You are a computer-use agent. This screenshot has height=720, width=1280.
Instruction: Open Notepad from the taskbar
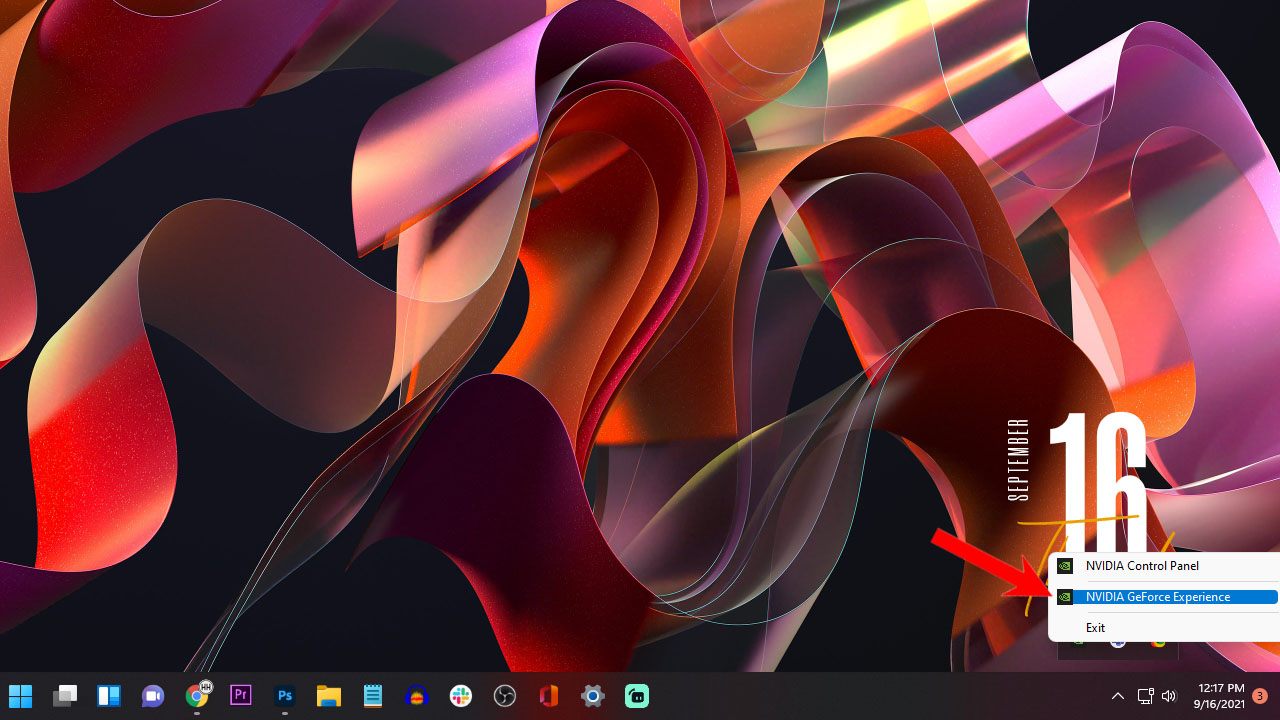373,696
